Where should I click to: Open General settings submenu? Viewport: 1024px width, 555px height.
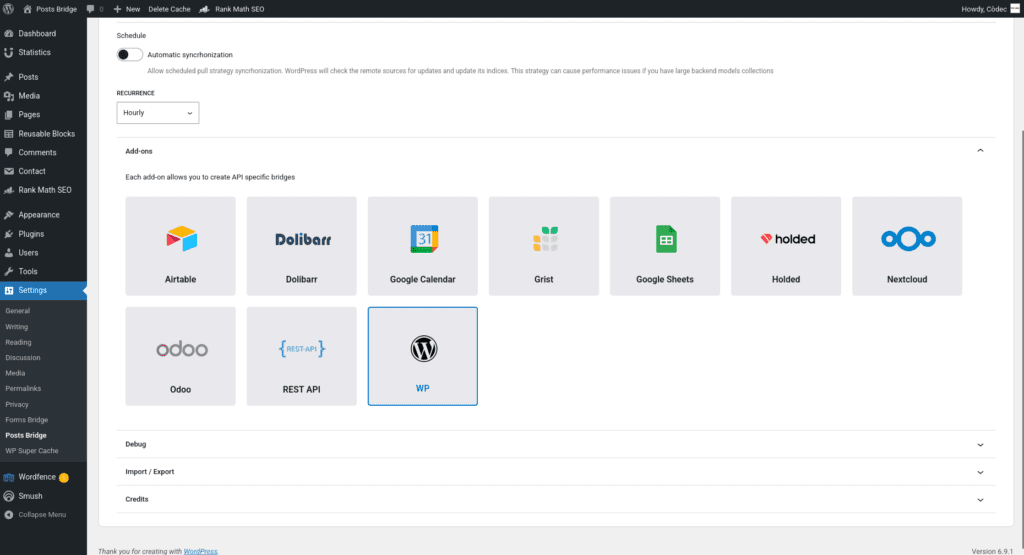coord(18,311)
